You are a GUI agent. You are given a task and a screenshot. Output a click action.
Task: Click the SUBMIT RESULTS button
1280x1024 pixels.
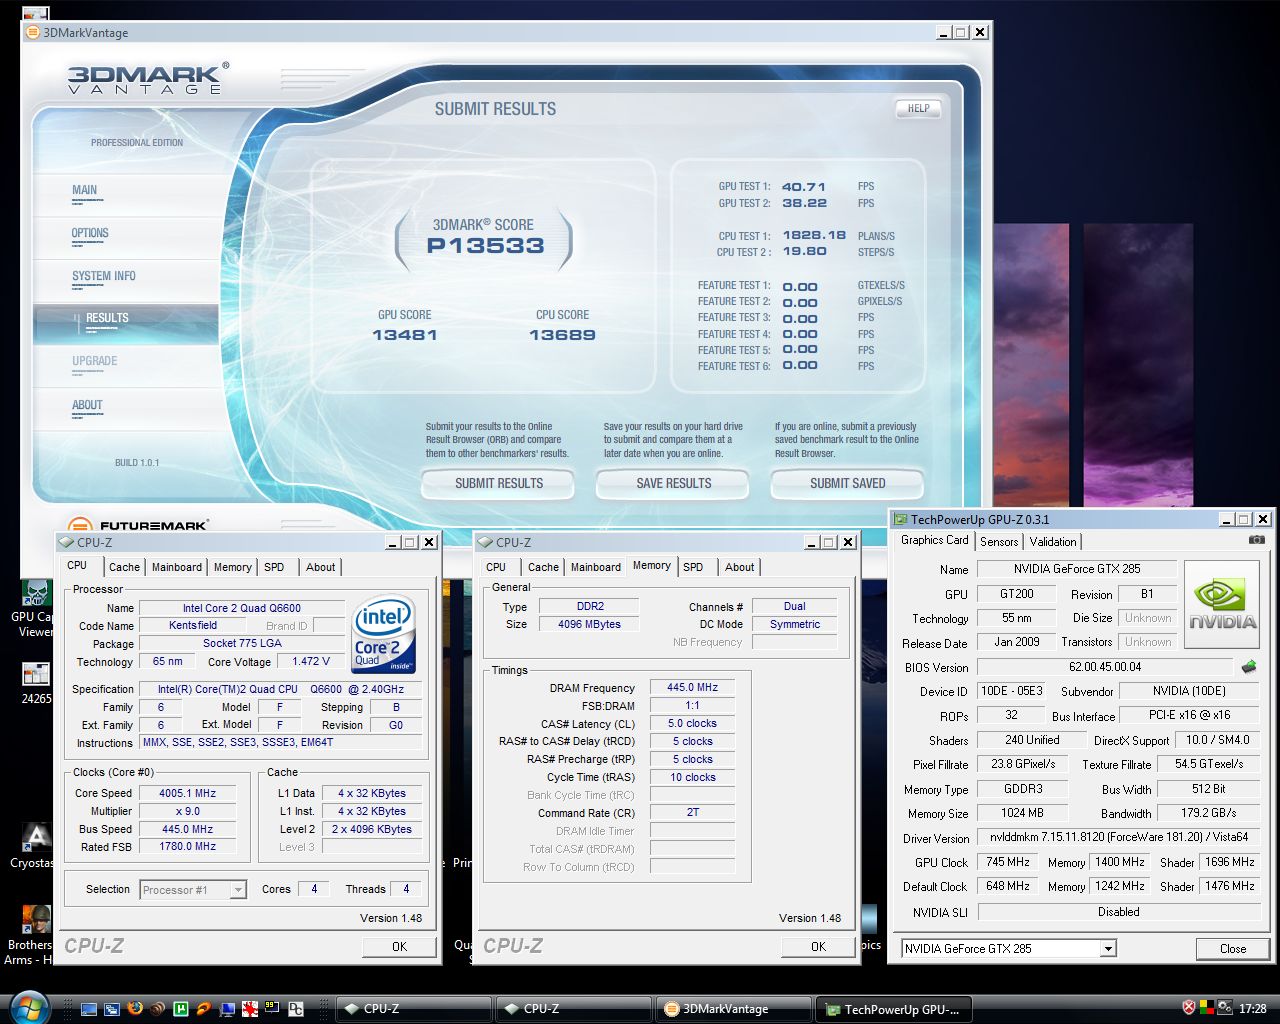tap(498, 483)
